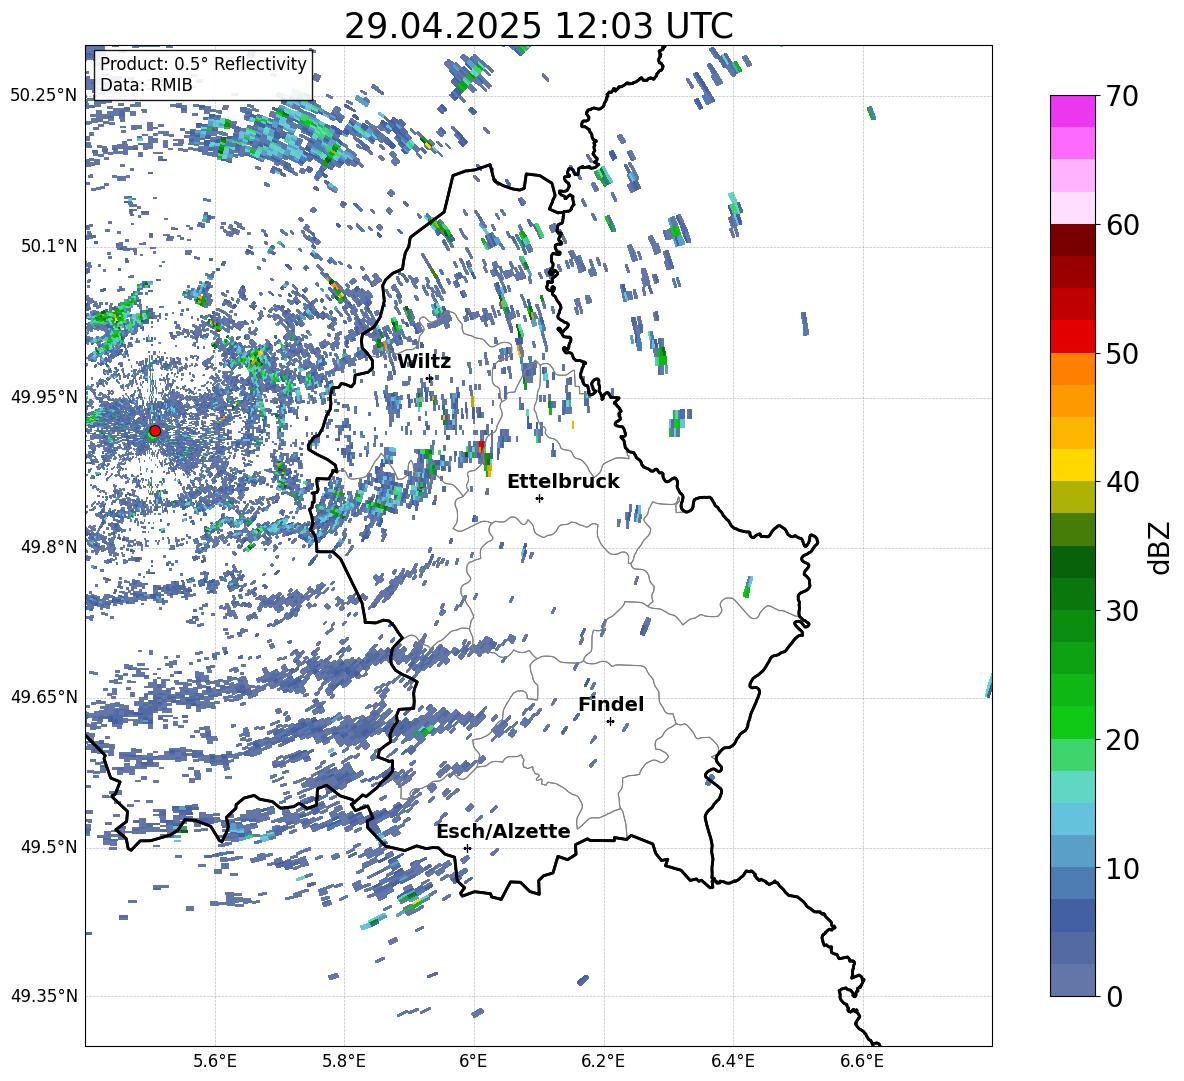
Task: Pick the magenta top colorbar segment
Action: 1073,111
